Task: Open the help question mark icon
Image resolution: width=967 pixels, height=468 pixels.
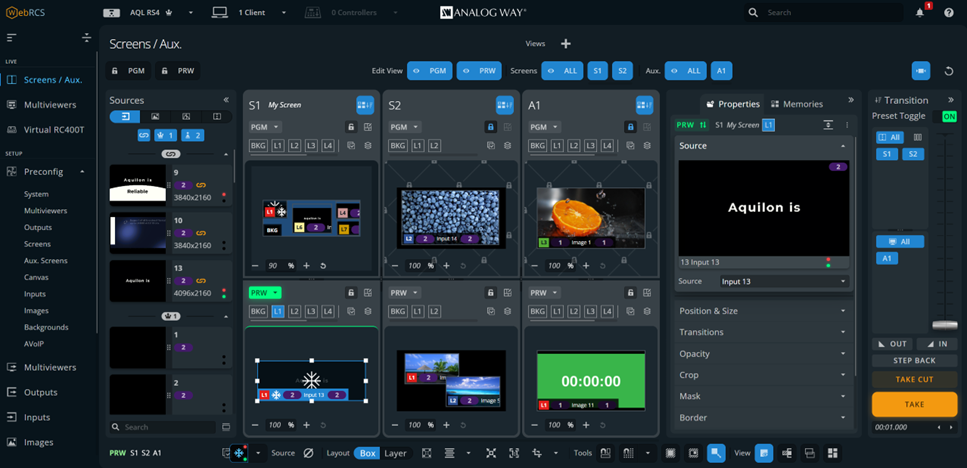Action: [949, 13]
